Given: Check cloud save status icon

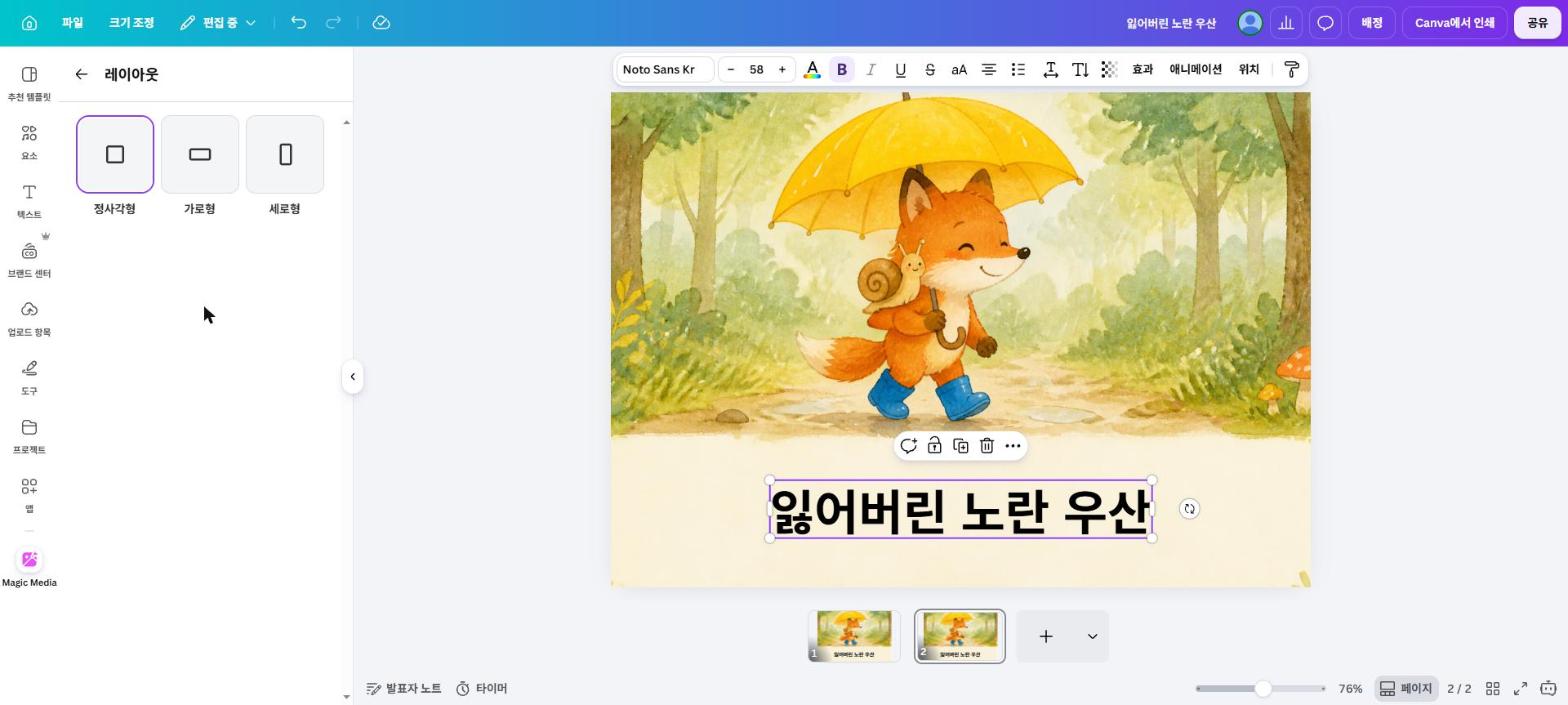Looking at the screenshot, I should point(381,23).
